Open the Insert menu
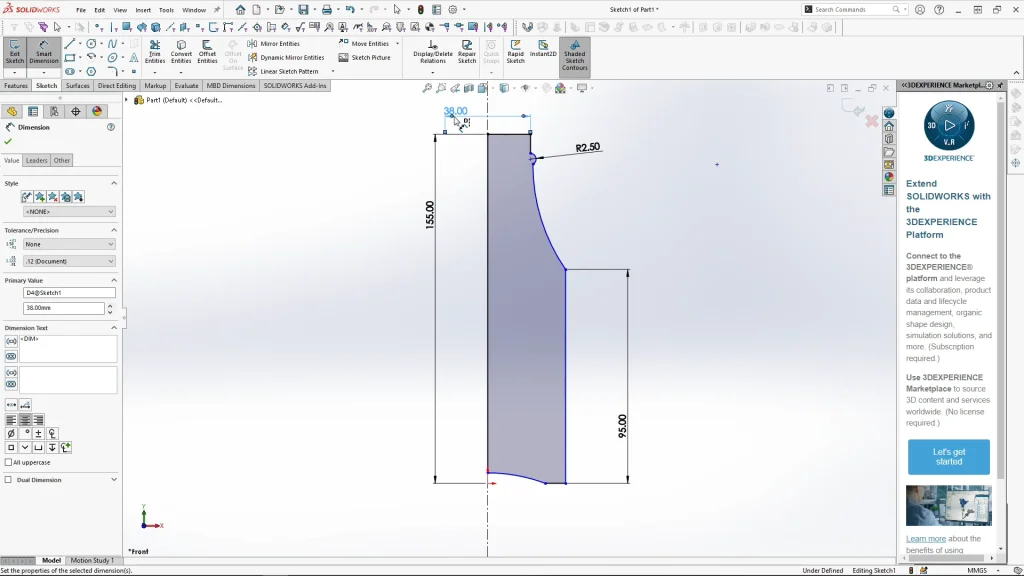Screen dimensions: 1024x576 [143, 10]
